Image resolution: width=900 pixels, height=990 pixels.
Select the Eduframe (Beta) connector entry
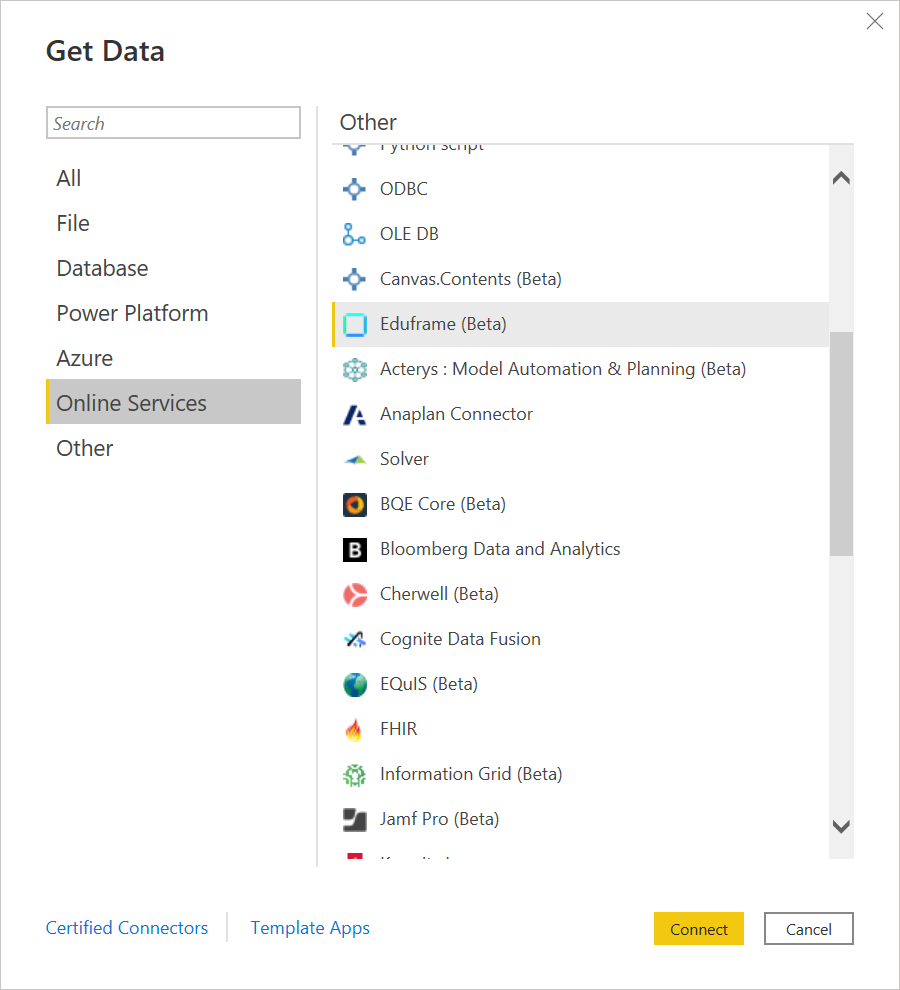443,324
